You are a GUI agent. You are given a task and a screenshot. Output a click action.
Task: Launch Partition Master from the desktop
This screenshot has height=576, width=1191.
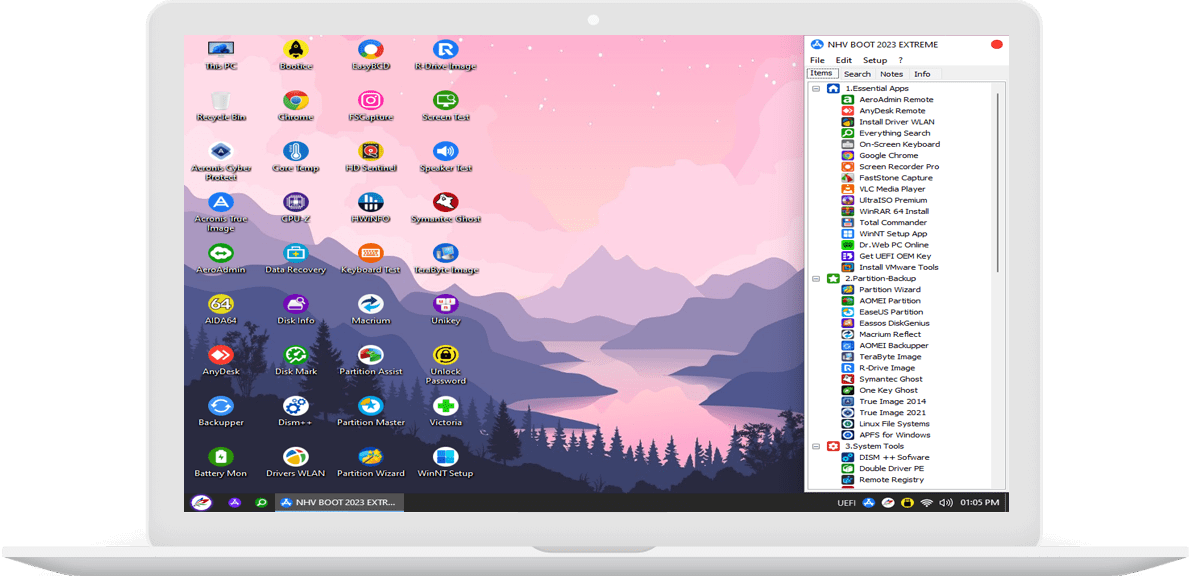pyautogui.click(x=371, y=411)
